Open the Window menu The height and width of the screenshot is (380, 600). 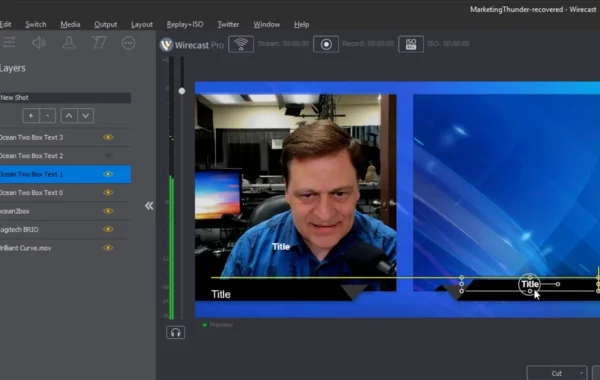267,24
